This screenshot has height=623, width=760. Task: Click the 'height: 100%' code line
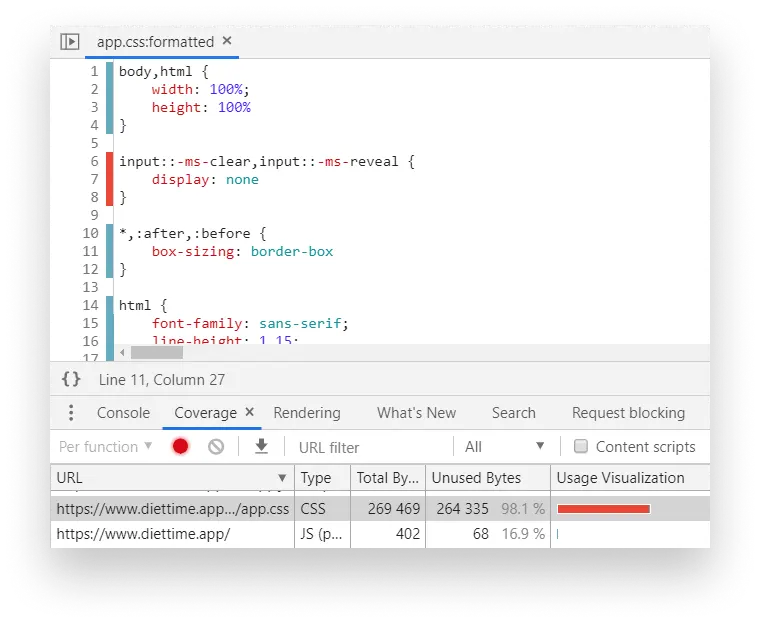(201, 107)
